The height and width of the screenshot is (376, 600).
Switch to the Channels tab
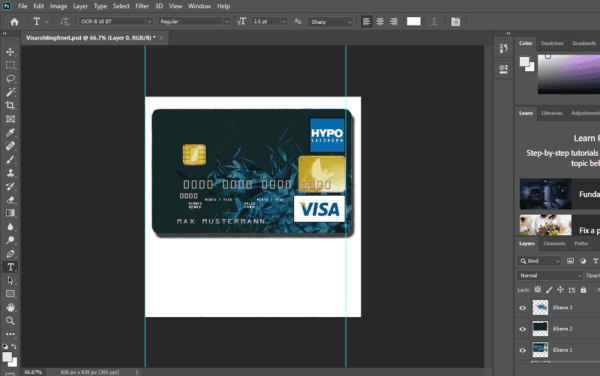click(x=554, y=243)
